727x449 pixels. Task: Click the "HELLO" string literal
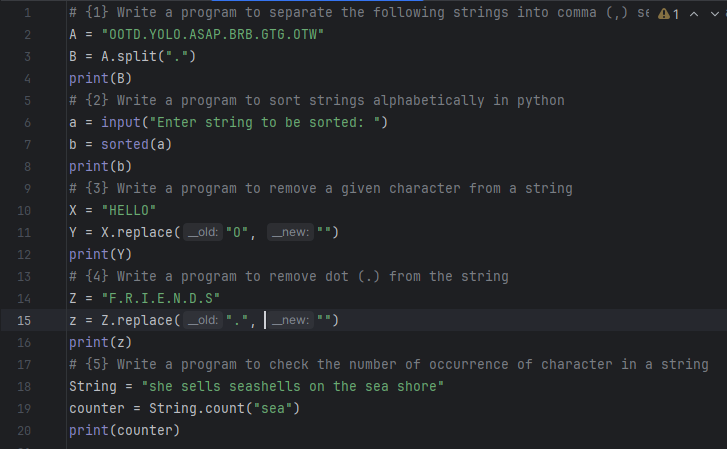(x=128, y=210)
